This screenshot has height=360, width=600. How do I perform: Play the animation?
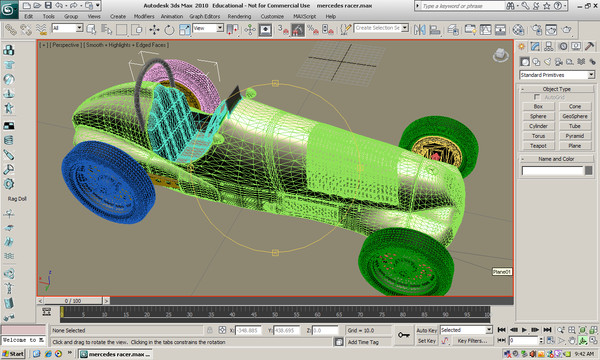[x=525, y=330]
